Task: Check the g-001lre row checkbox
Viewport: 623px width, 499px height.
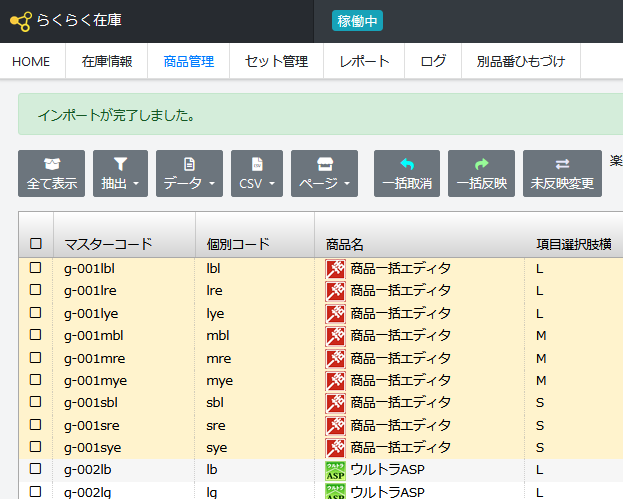Action: click(36, 289)
